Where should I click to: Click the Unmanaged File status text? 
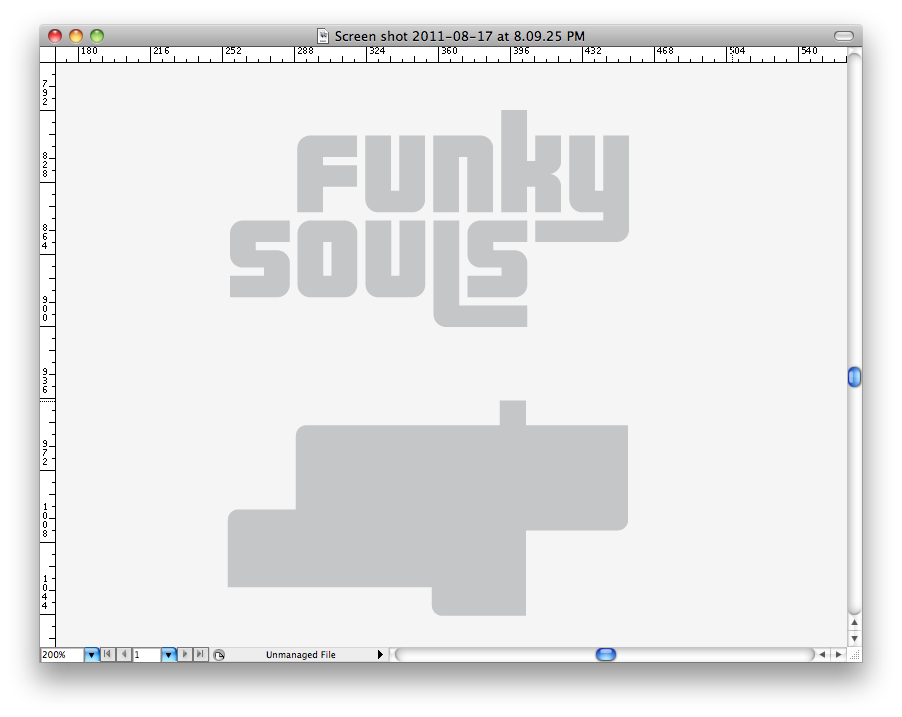300,655
